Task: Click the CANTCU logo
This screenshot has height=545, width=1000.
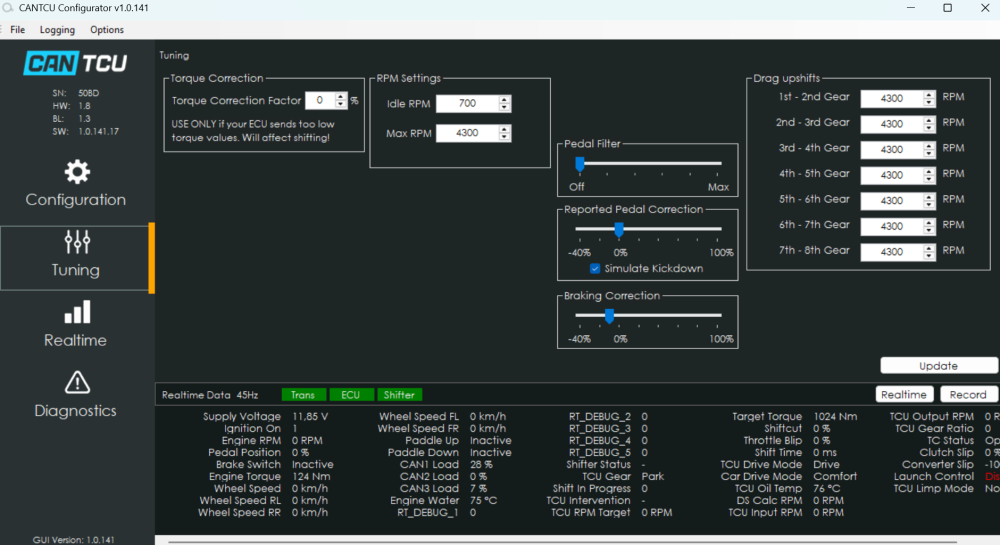Action: pos(76,64)
